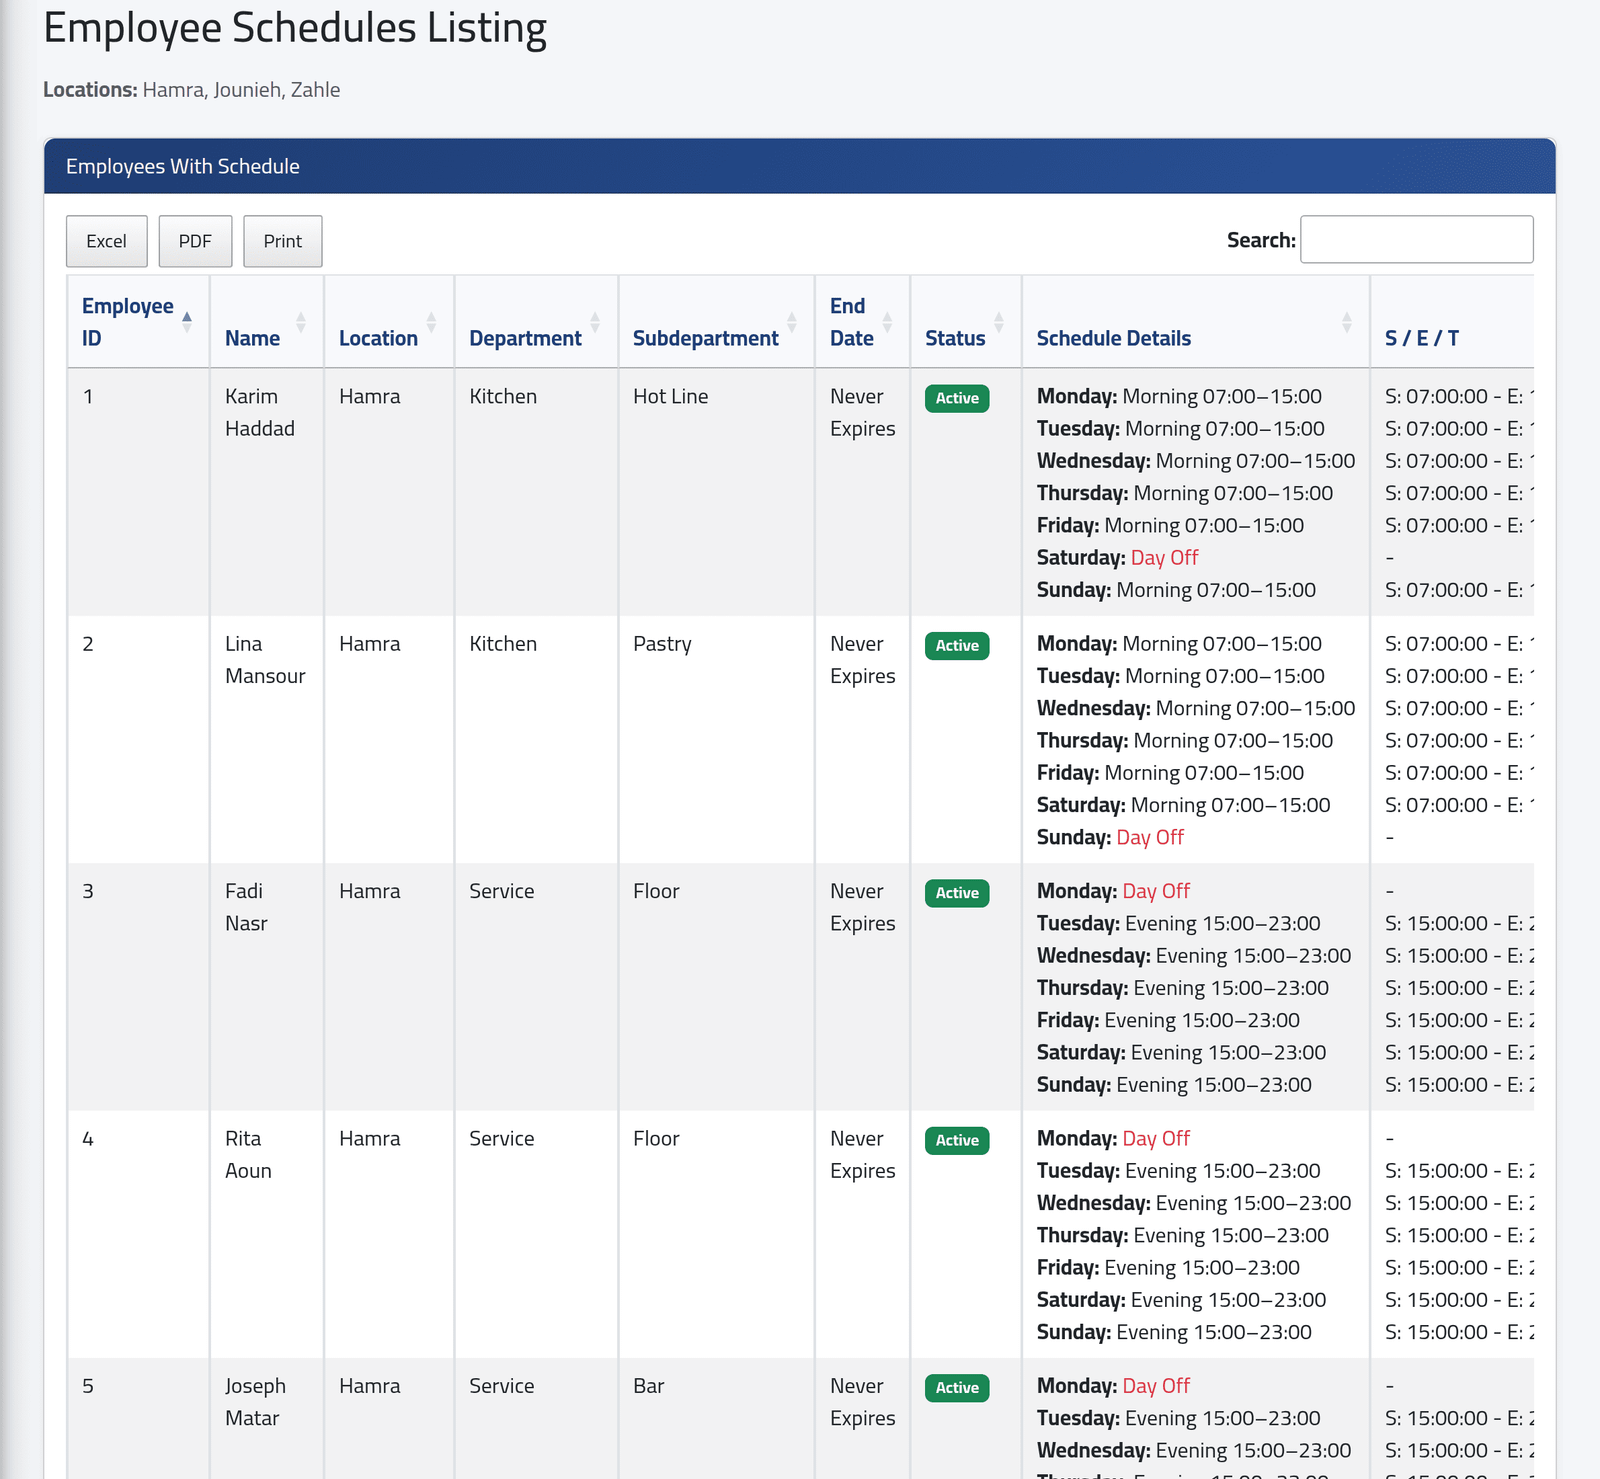Click Active badge for Rita Aoun
Viewport: 1600px width, 1479px height.
(x=957, y=1140)
